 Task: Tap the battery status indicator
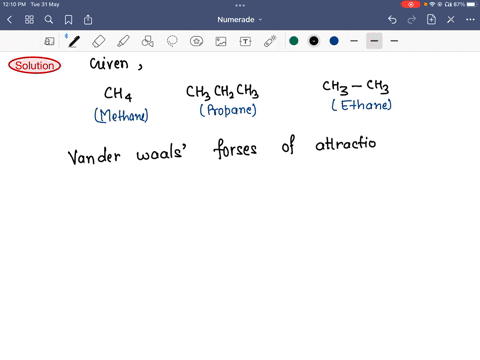pos(471,4)
